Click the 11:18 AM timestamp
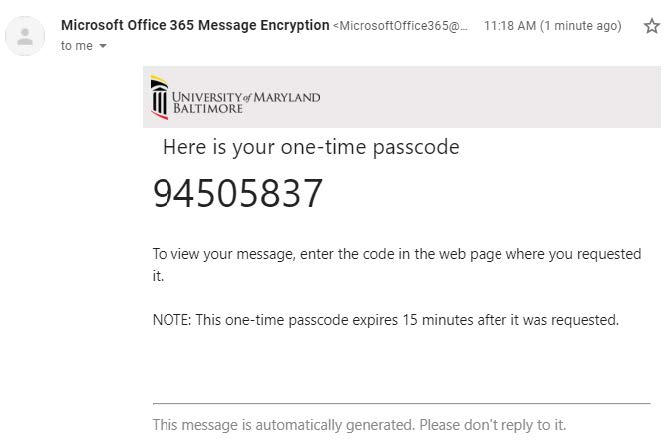The image size is (667, 441). [x=509, y=26]
